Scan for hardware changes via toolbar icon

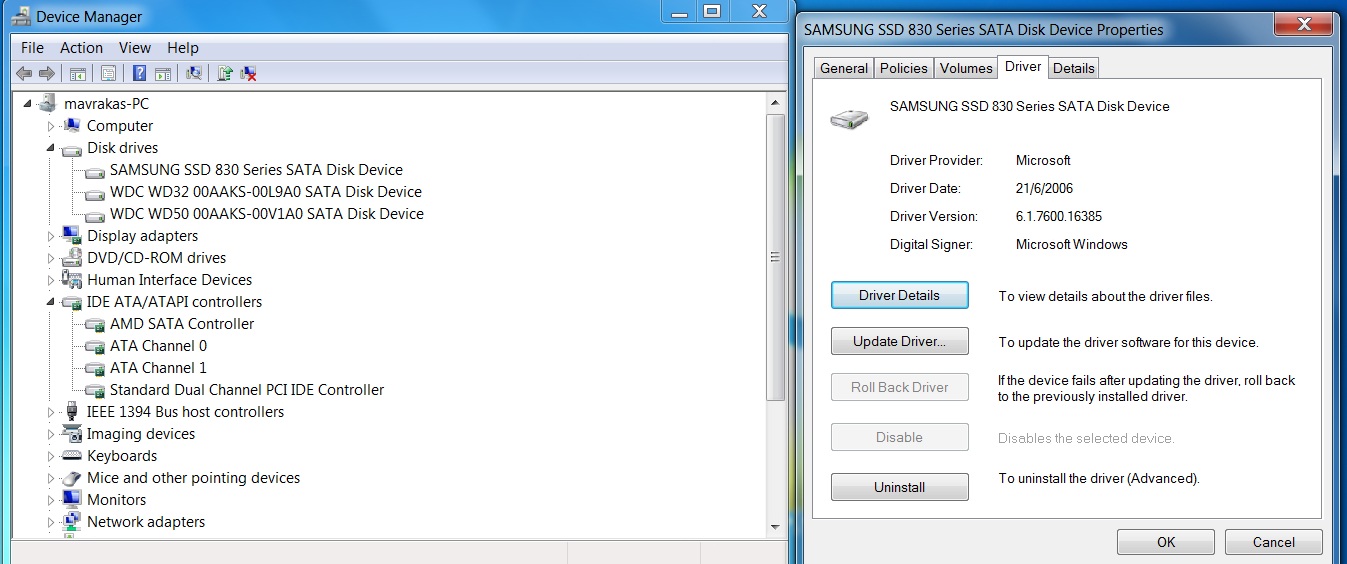[x=194, y=73]
